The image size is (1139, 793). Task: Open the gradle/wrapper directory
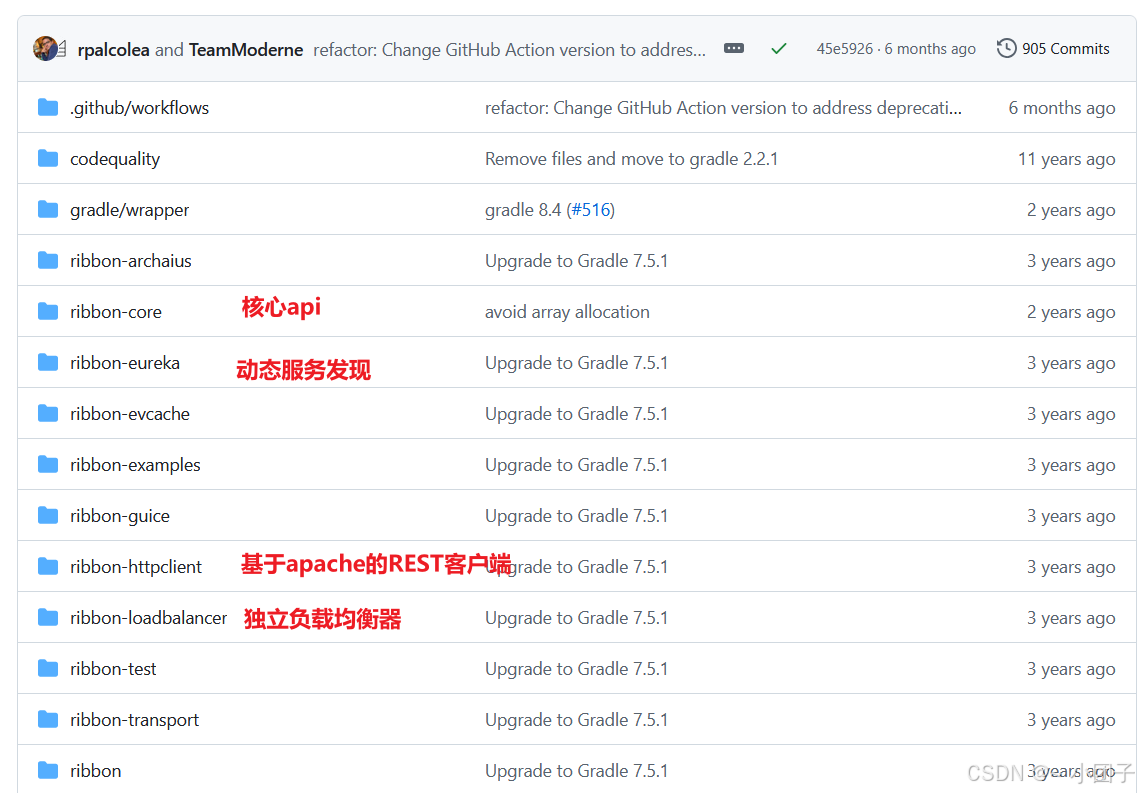coord(129,210)
